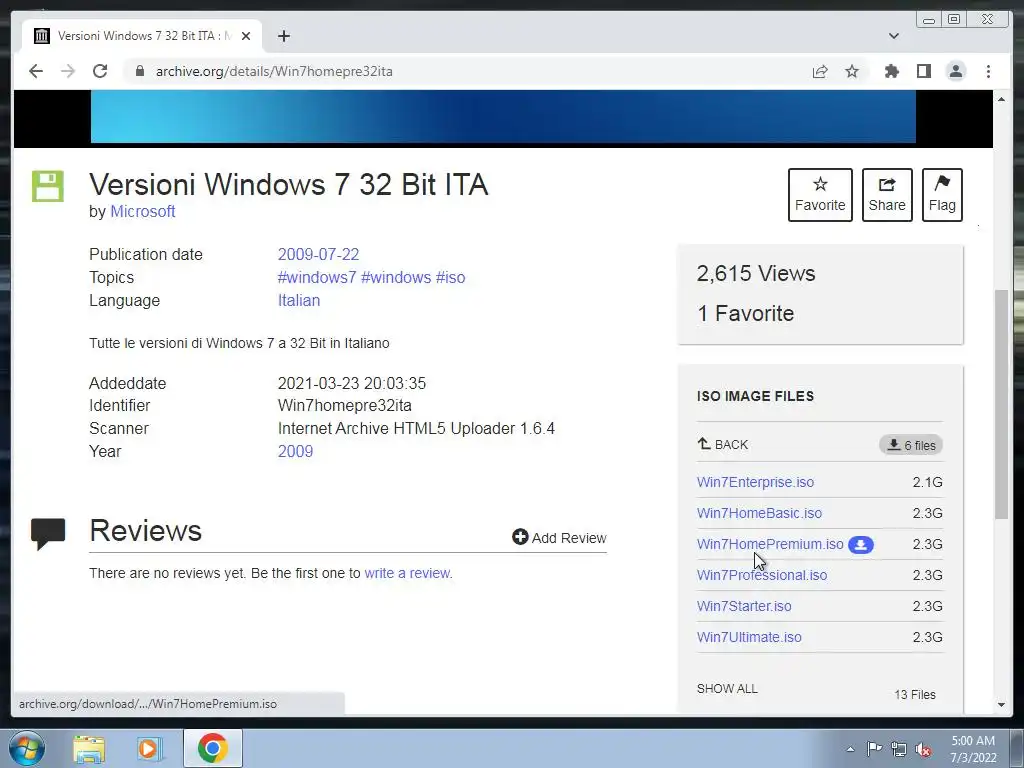Toggle the side panel icon
1024x768 pixels.
click(923, 71)
